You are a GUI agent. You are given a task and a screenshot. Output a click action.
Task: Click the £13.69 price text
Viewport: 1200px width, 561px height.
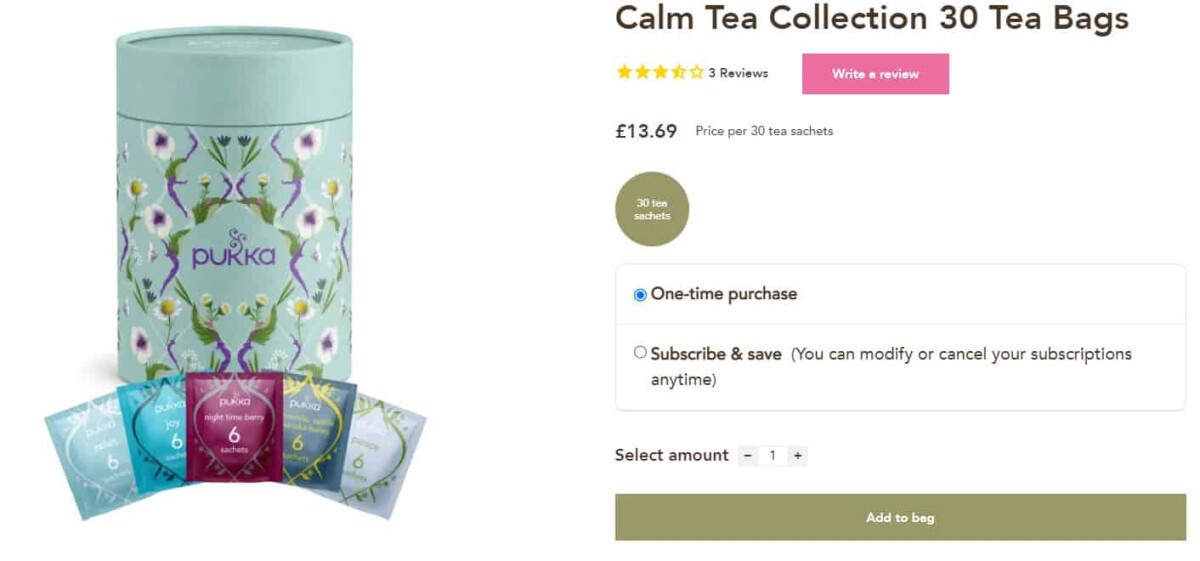(646, 131)
